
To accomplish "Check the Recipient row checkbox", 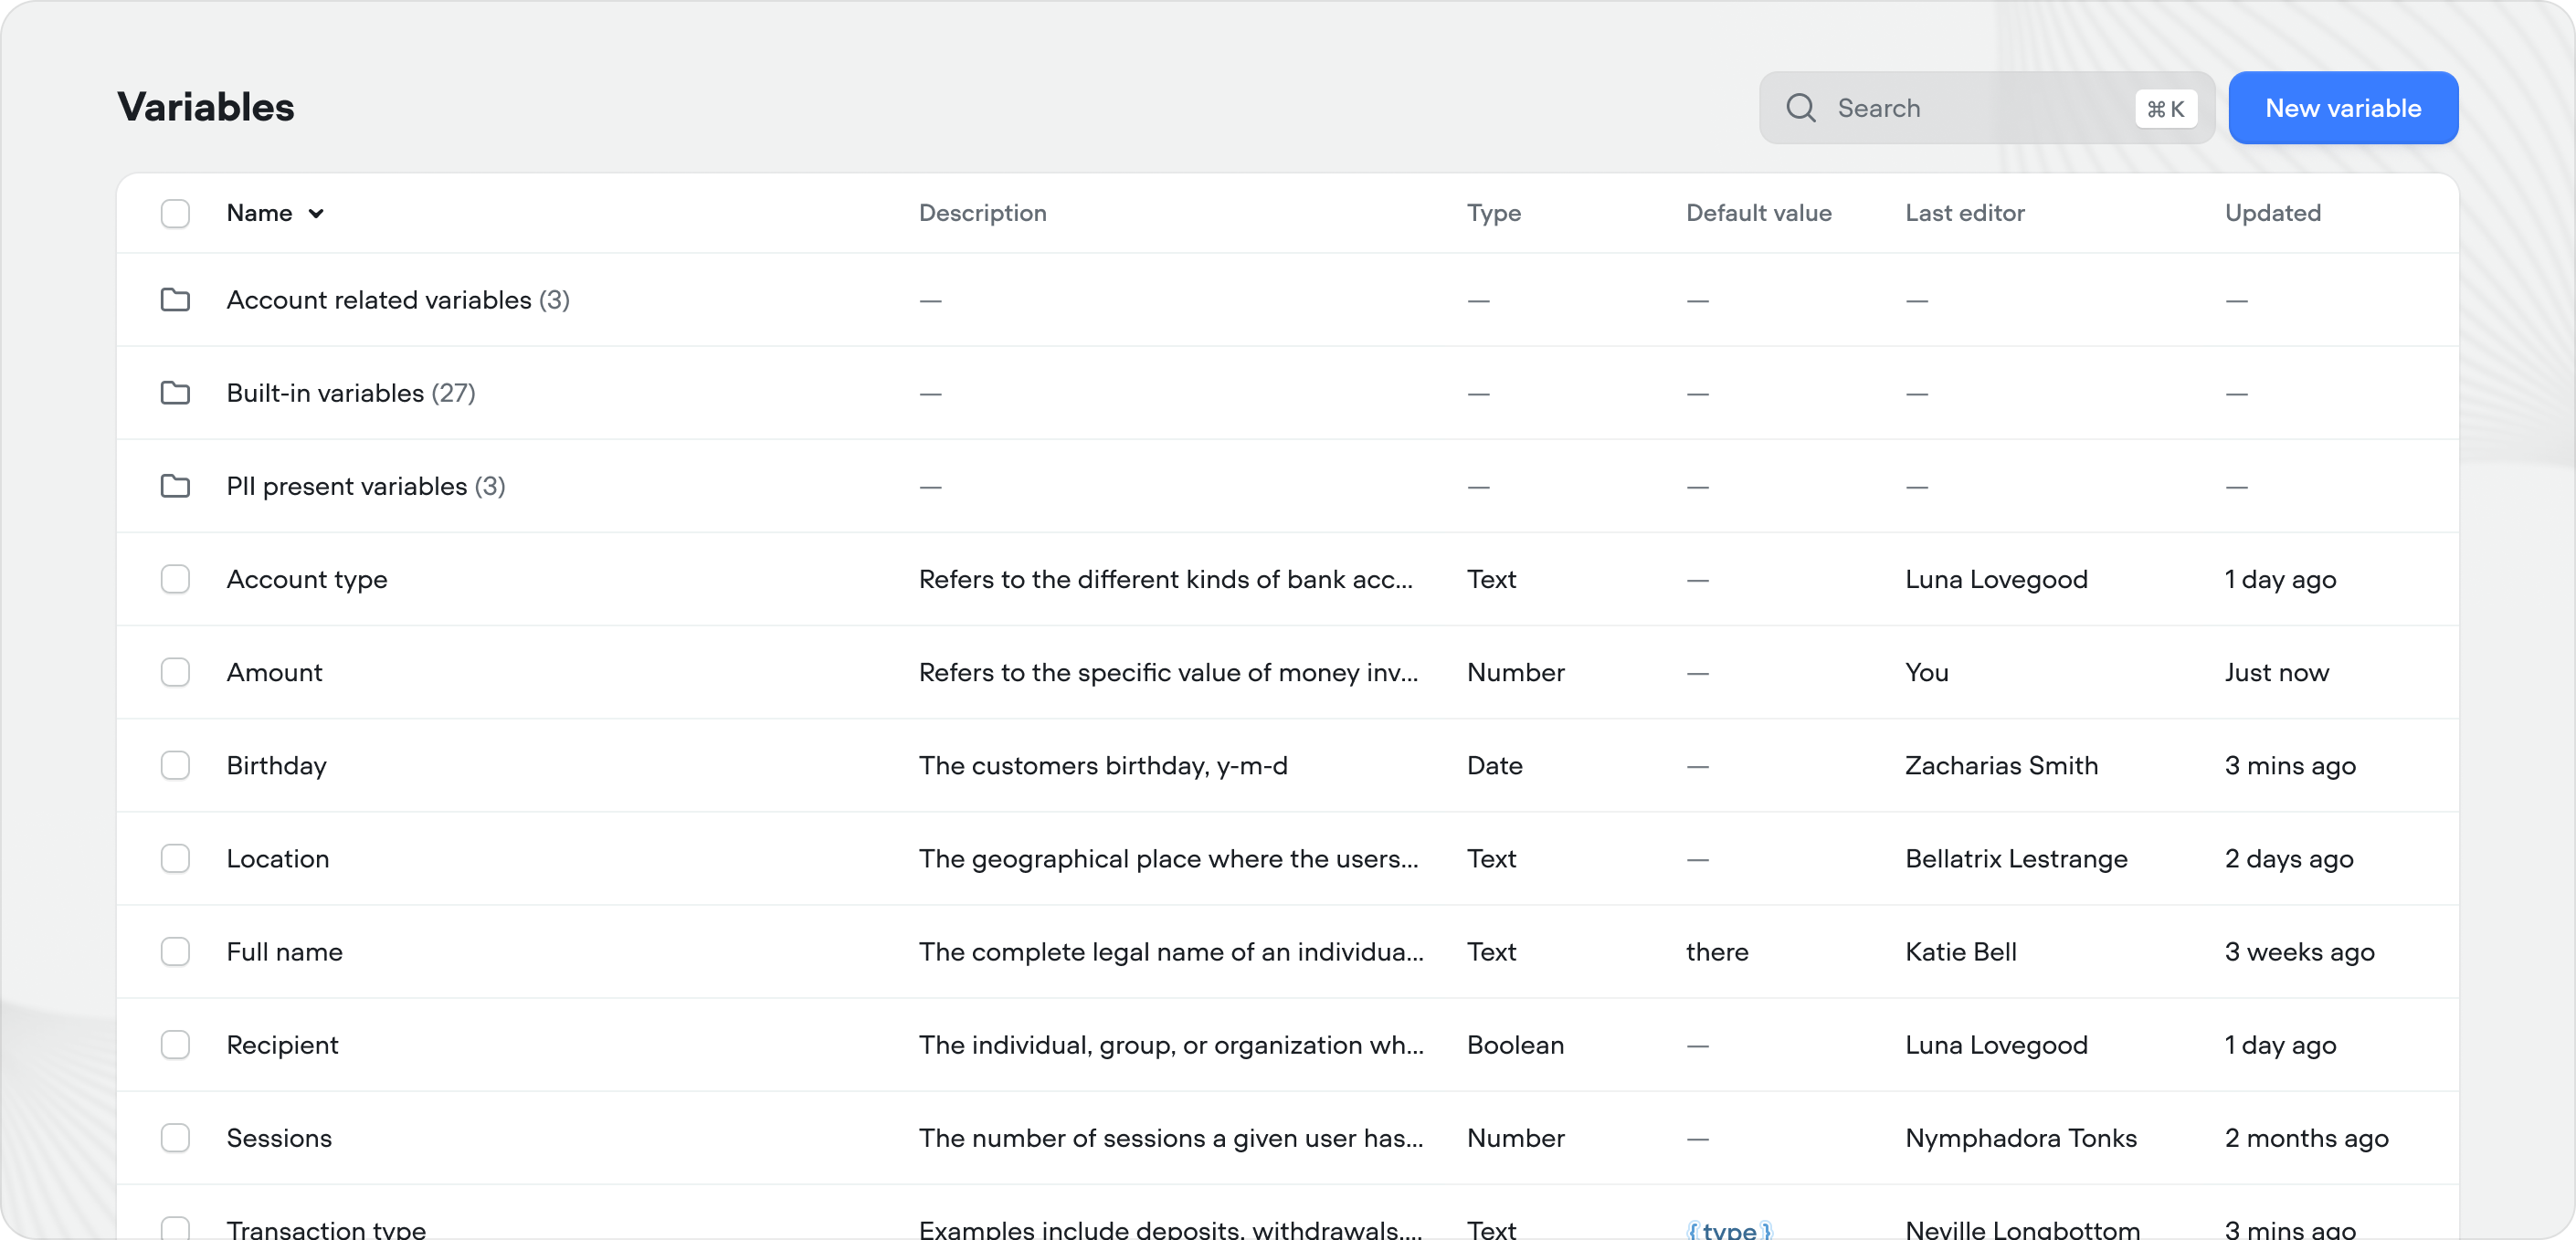I will pyautogui.click(x=175, y=1044).
